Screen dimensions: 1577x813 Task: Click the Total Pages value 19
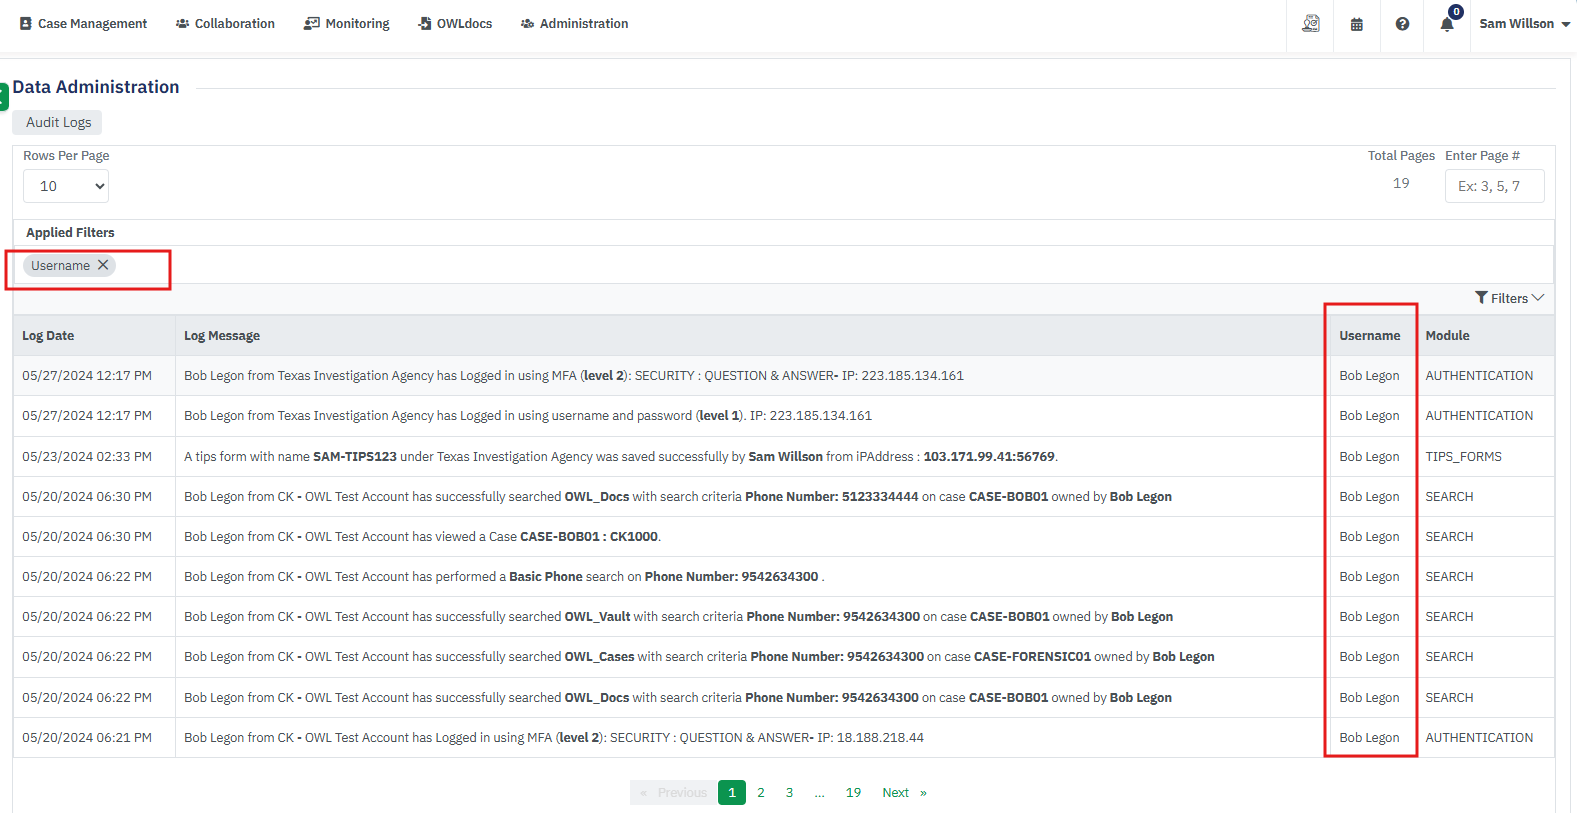(x=1401, y=184)
